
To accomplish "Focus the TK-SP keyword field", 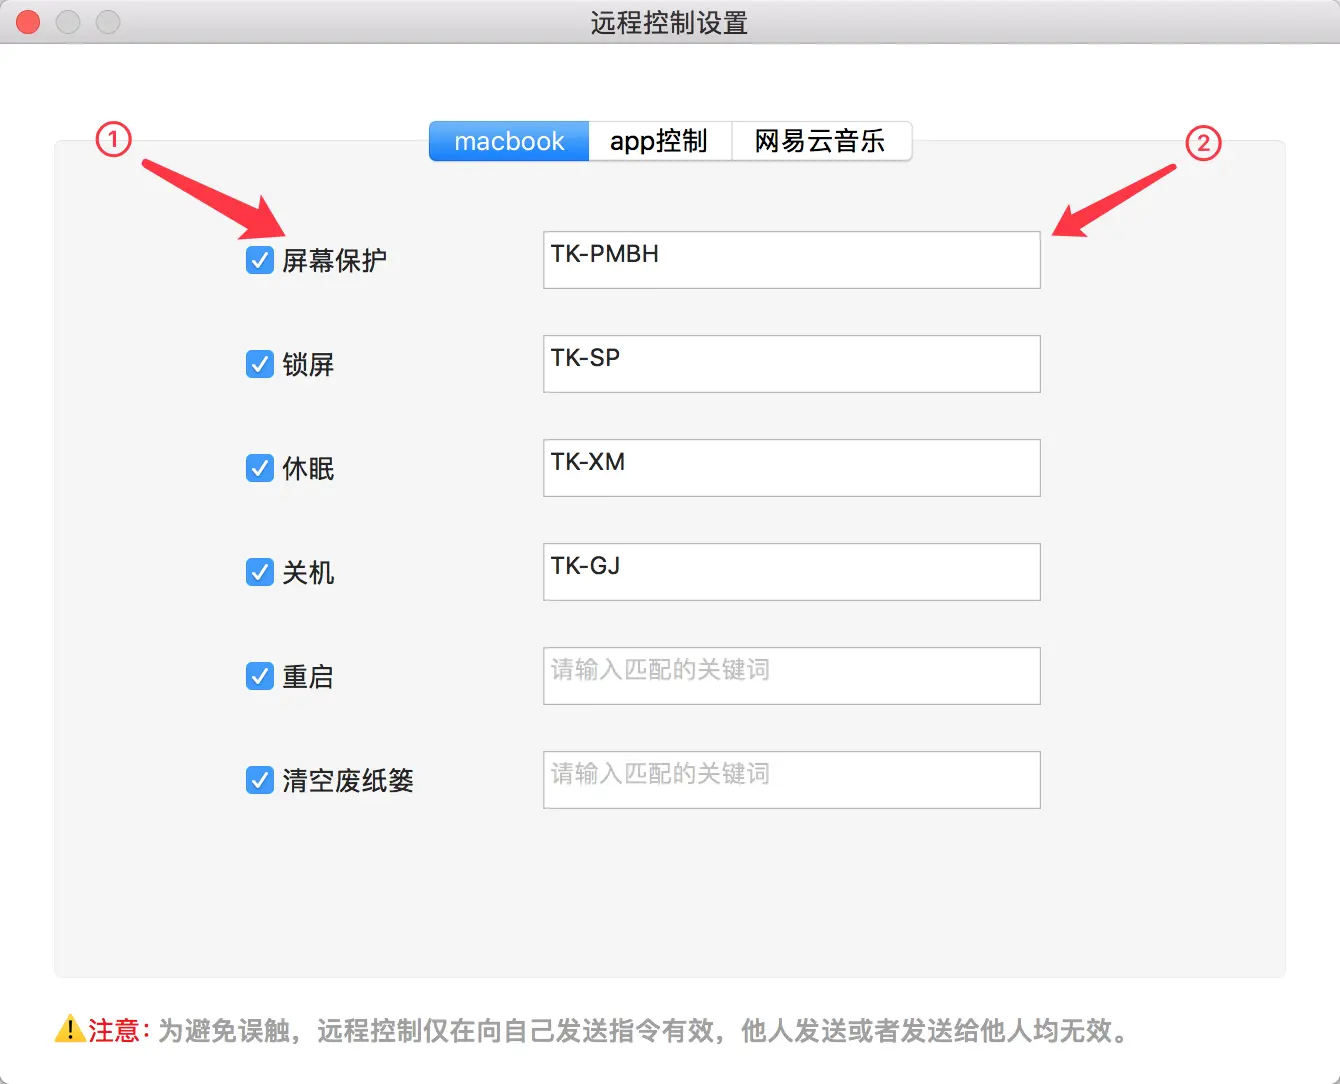I will (792, 364).
